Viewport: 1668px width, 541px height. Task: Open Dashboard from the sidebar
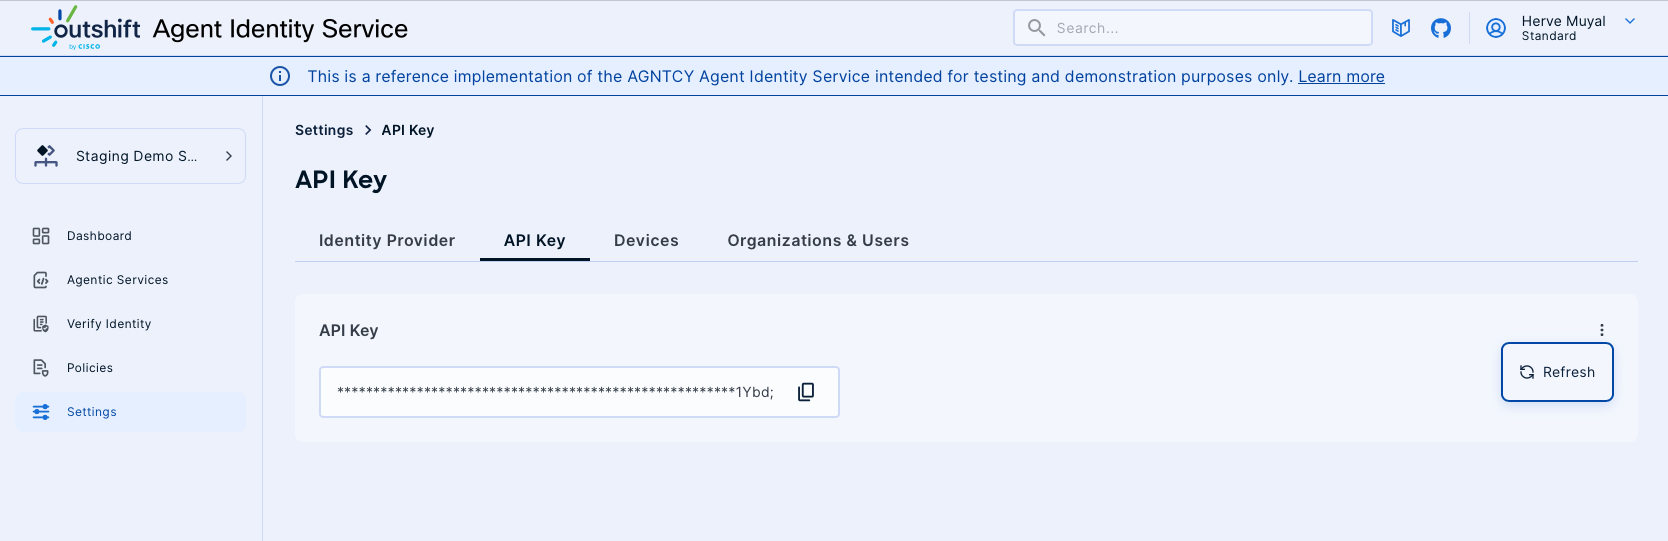99,236
